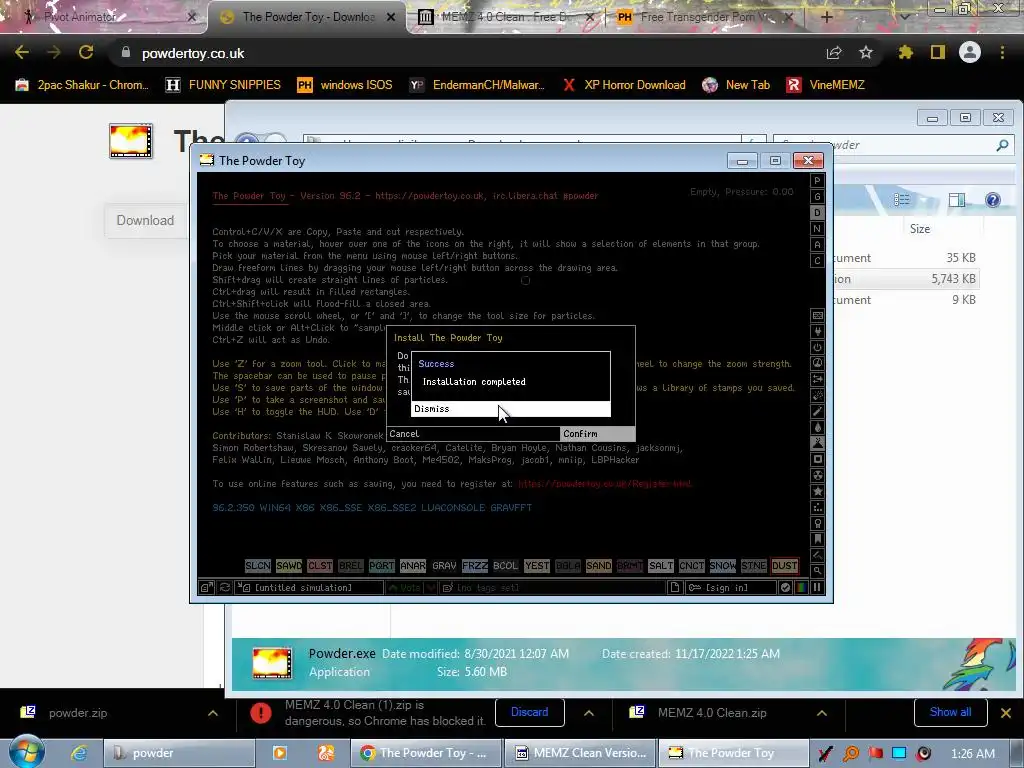Open the Special star category icon
The image size is (1024, 768).
point(817,491)
